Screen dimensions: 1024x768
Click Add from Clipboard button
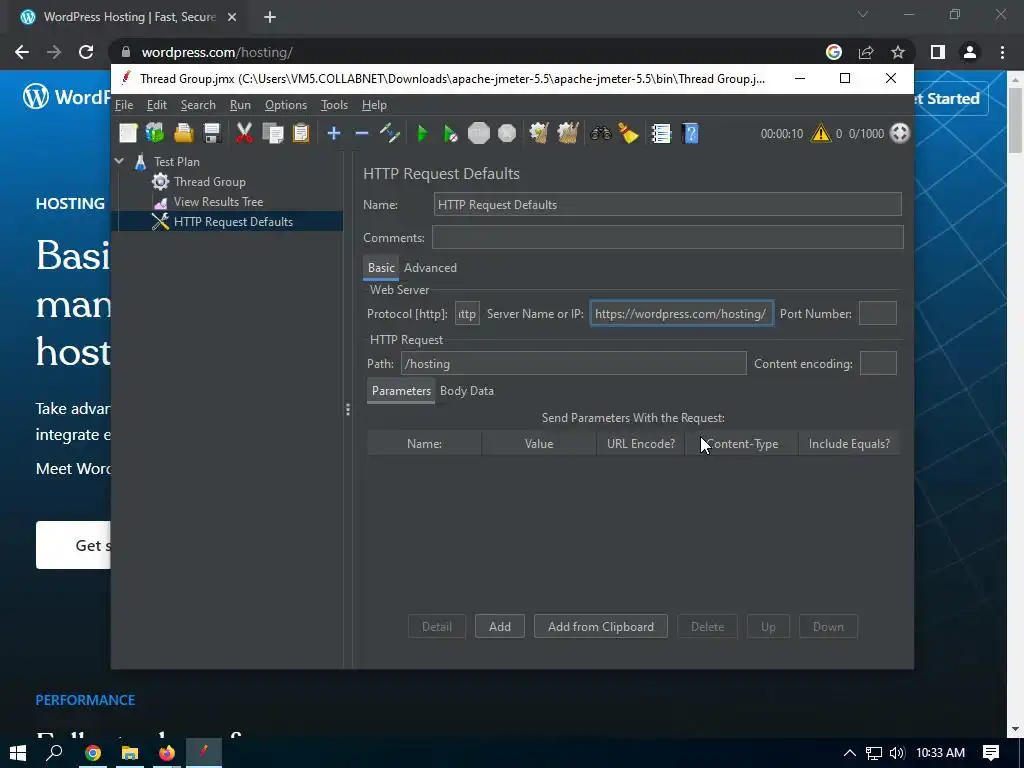click(601, 626)
